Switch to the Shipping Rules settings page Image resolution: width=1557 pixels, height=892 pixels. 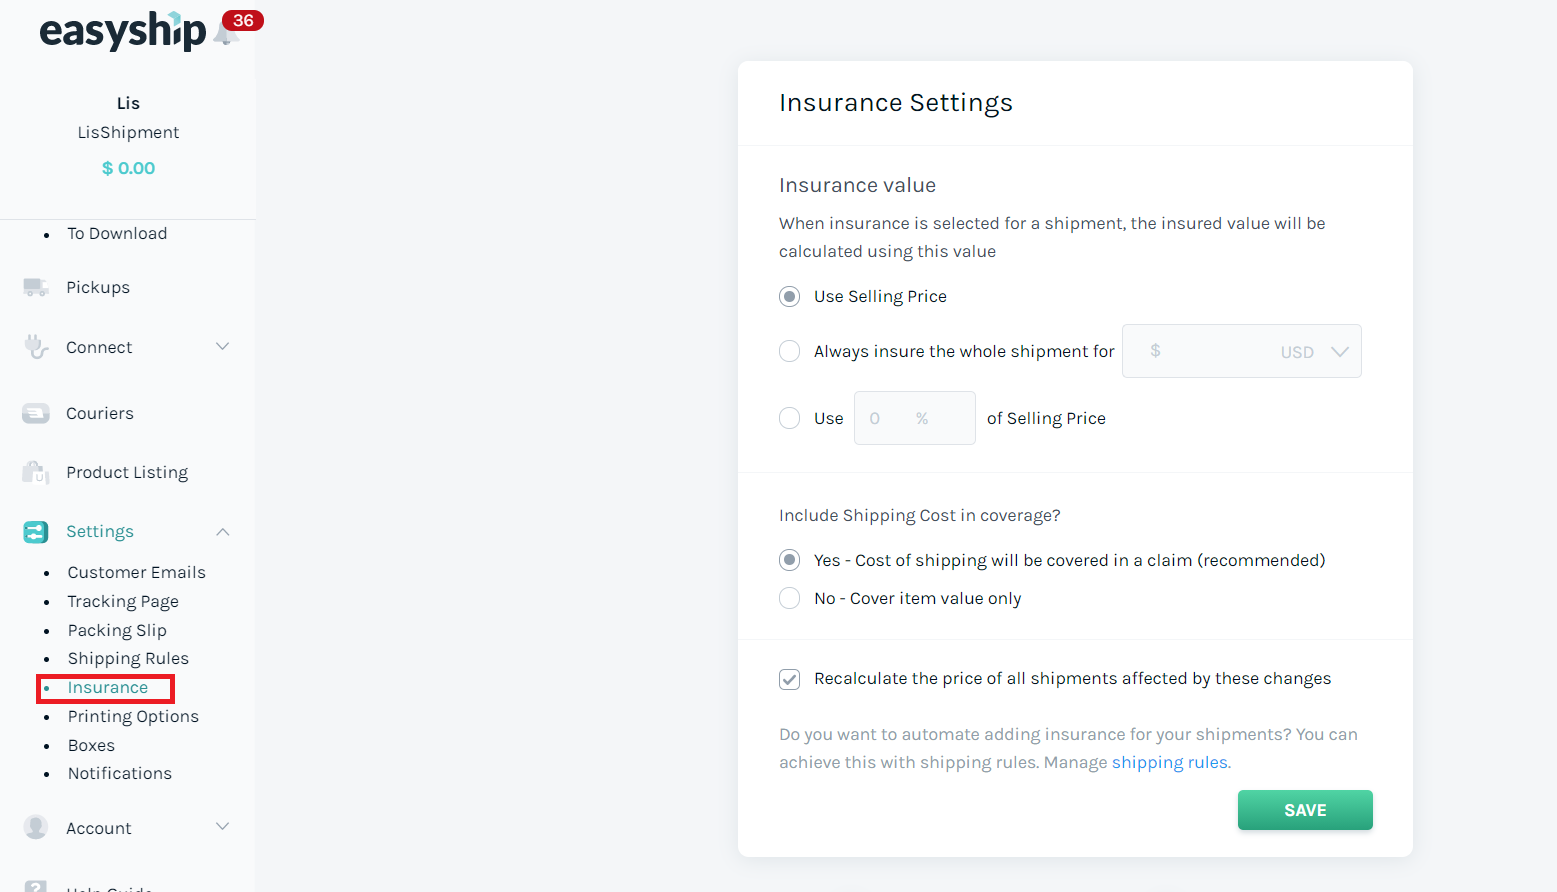click(128, 658)
